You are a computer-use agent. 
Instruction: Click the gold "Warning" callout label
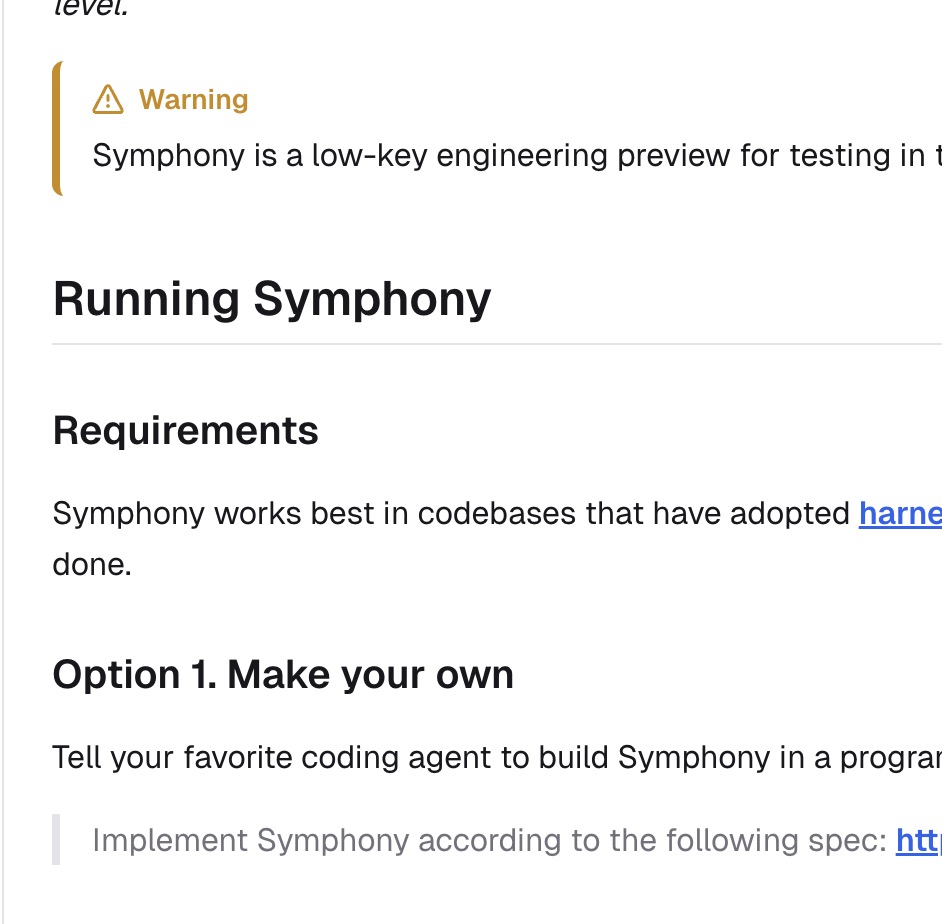click(x=193, y=100)
